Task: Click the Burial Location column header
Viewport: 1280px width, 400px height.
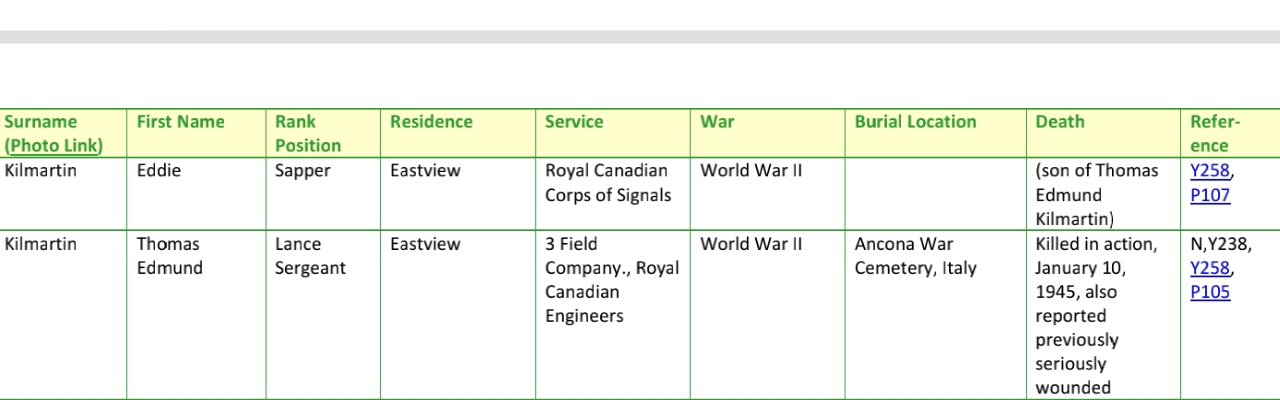Action: click(x=915, y=122)
